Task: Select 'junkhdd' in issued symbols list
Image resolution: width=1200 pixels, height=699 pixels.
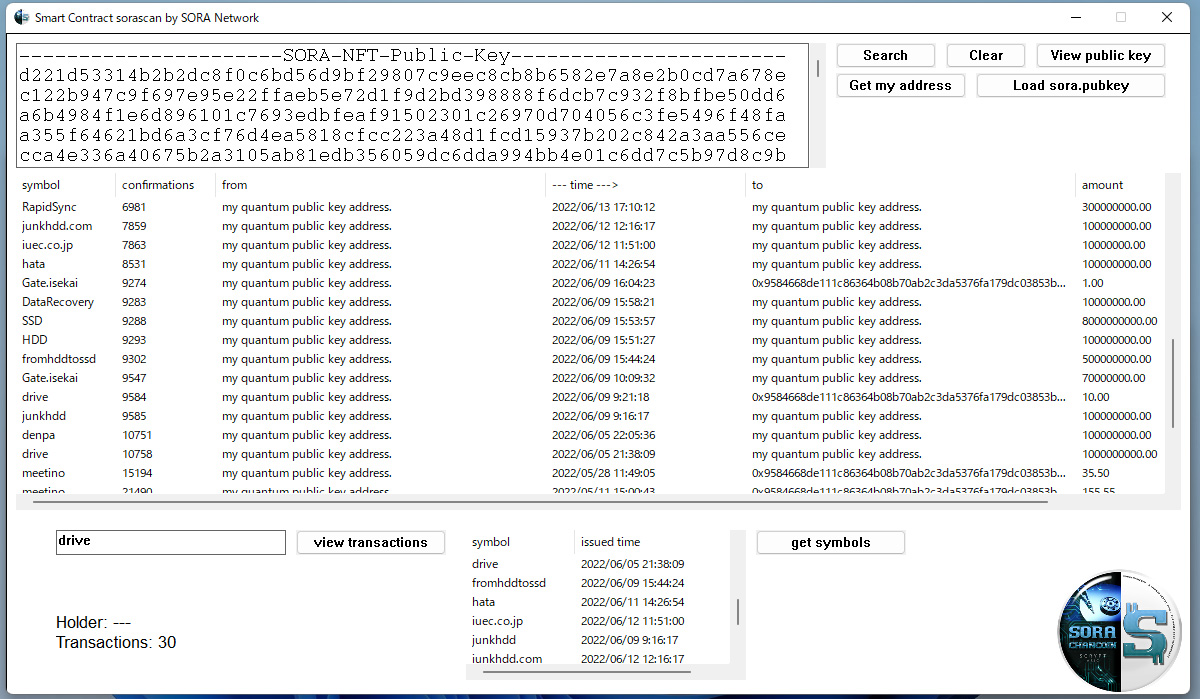Action: (598, 640)
